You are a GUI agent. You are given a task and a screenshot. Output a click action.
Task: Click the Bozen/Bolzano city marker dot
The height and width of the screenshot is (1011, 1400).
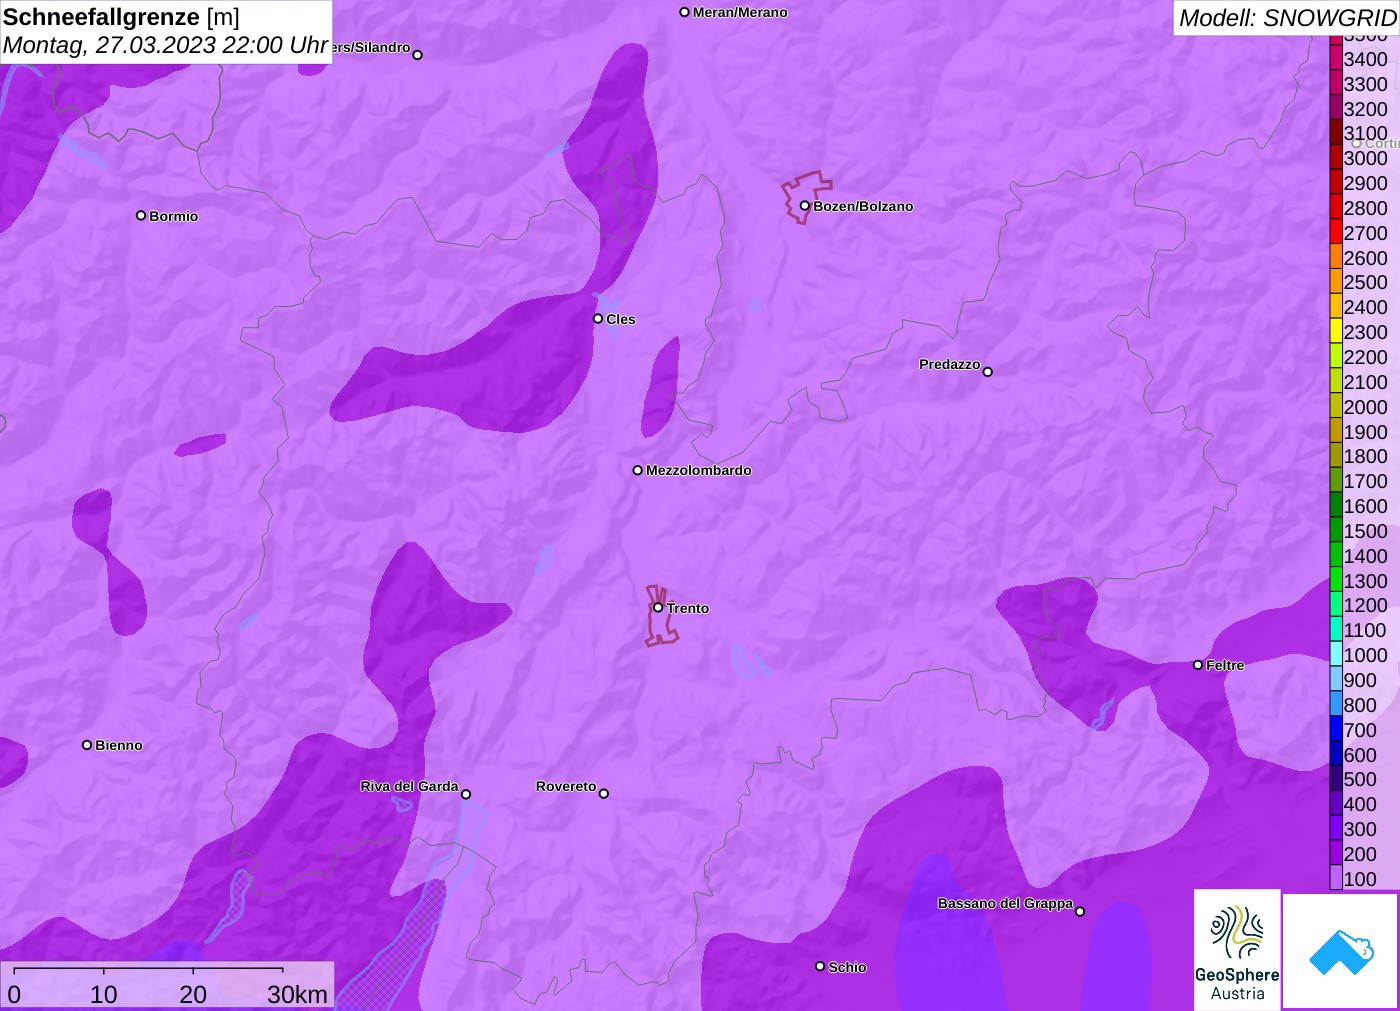(804, 206)
